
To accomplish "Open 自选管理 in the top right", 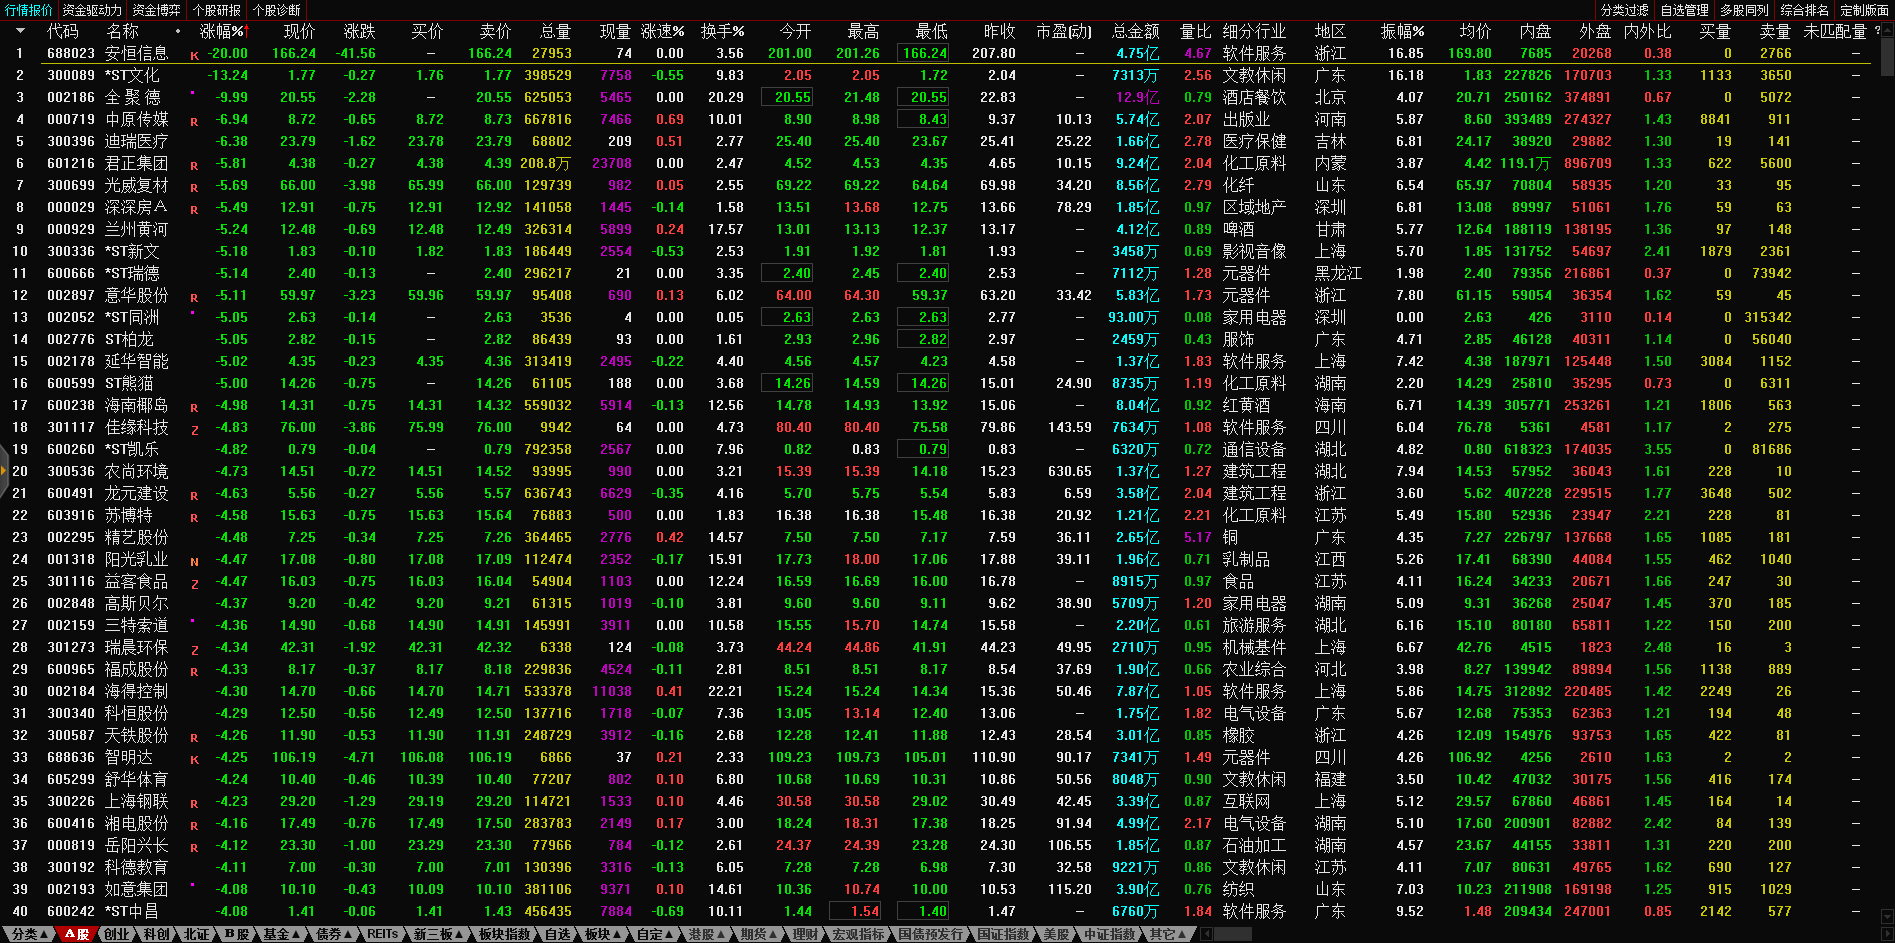I will (x=1685, y=10).
